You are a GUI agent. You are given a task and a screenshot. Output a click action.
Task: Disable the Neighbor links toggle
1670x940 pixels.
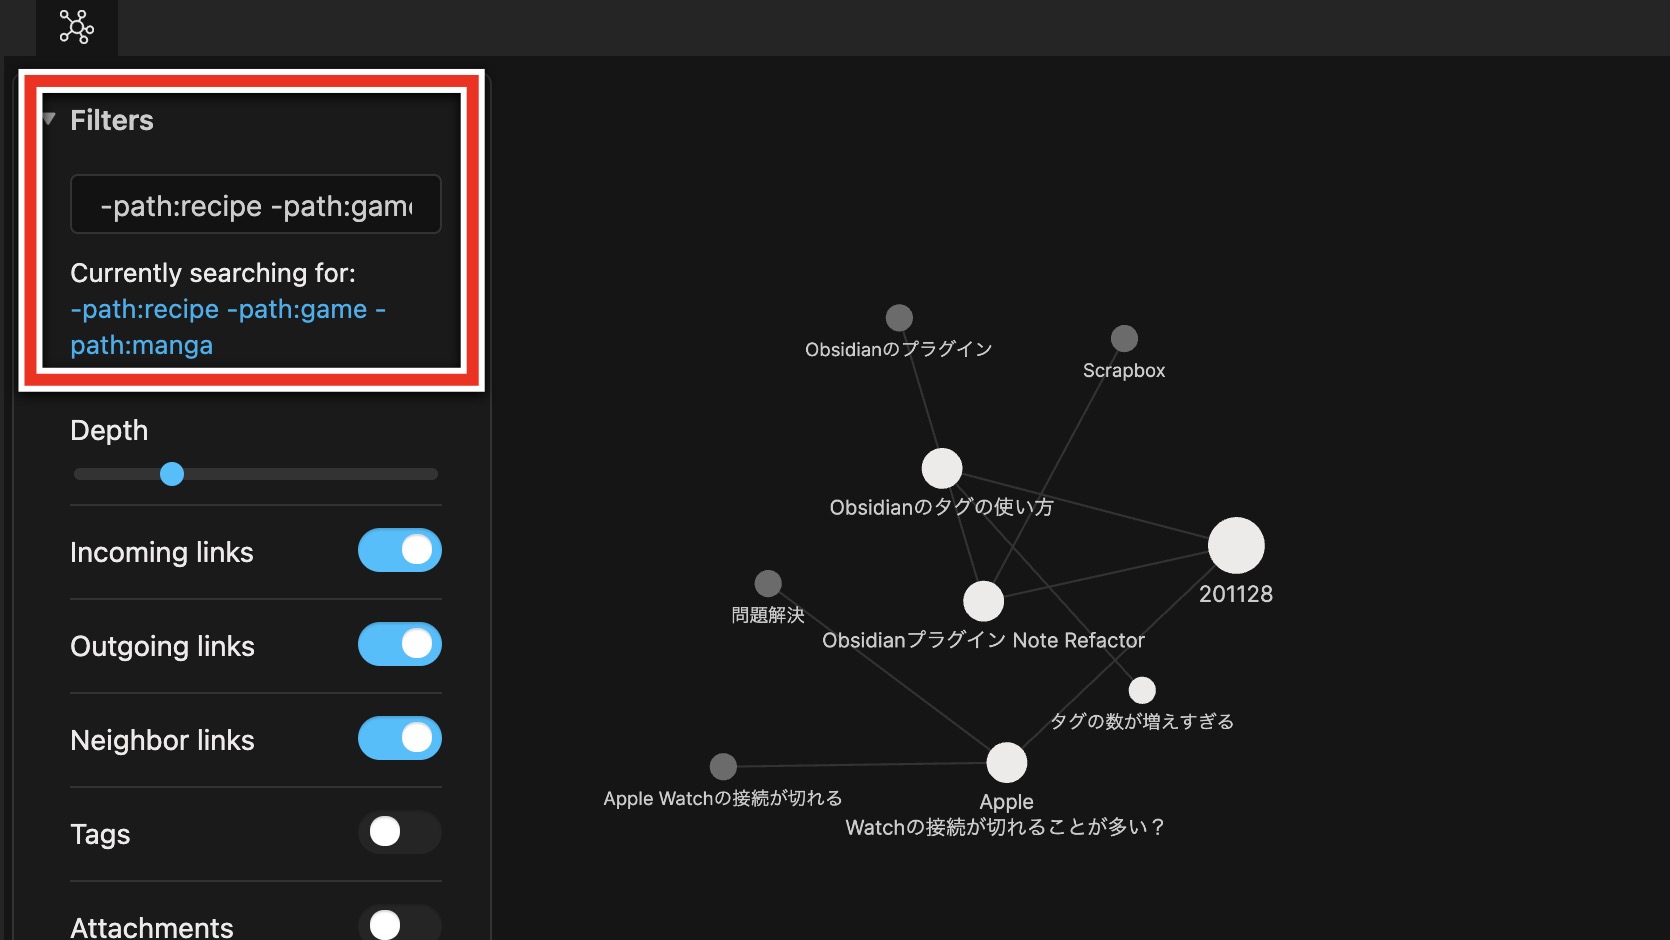click(x=399, y=738)
